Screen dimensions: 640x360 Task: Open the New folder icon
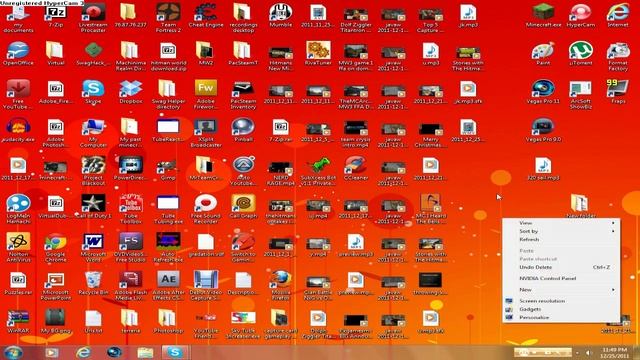pyautogui.click(x=580, y=203)
